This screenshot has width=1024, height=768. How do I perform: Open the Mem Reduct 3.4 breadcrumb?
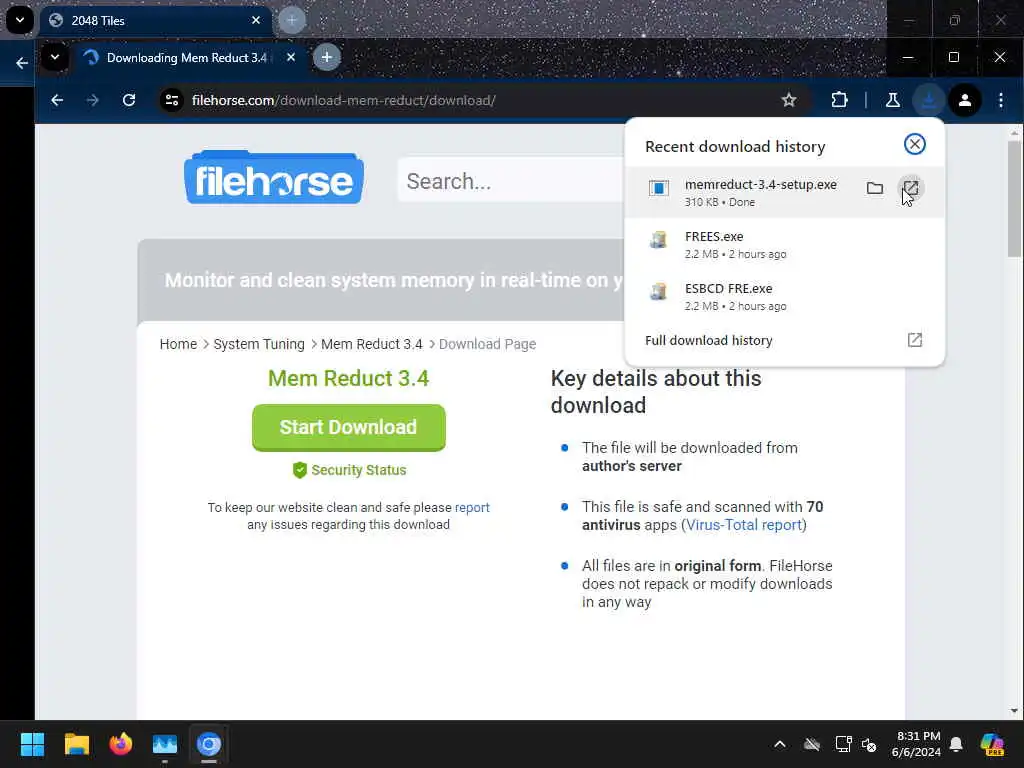[x=372, y=344]
